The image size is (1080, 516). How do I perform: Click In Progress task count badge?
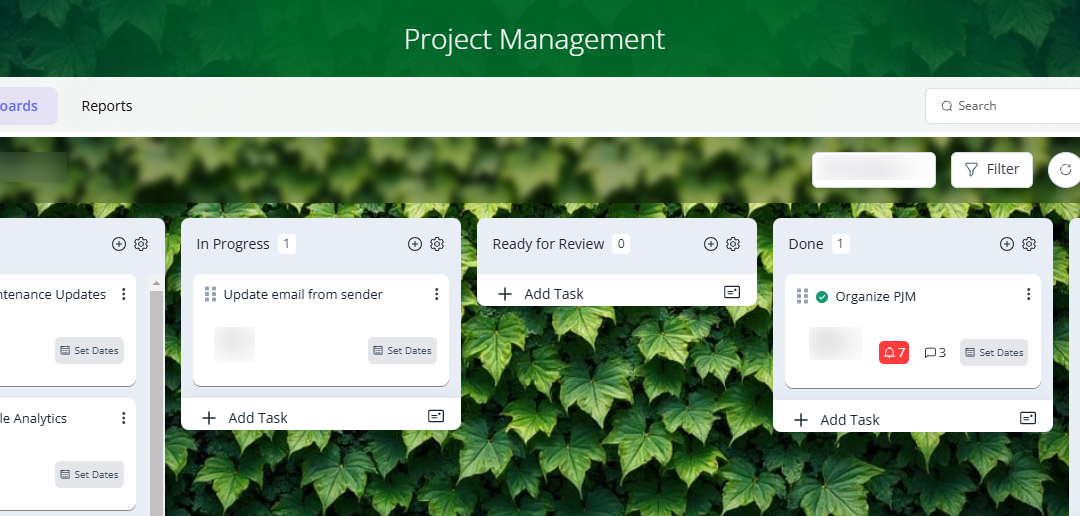pos(287,244)
